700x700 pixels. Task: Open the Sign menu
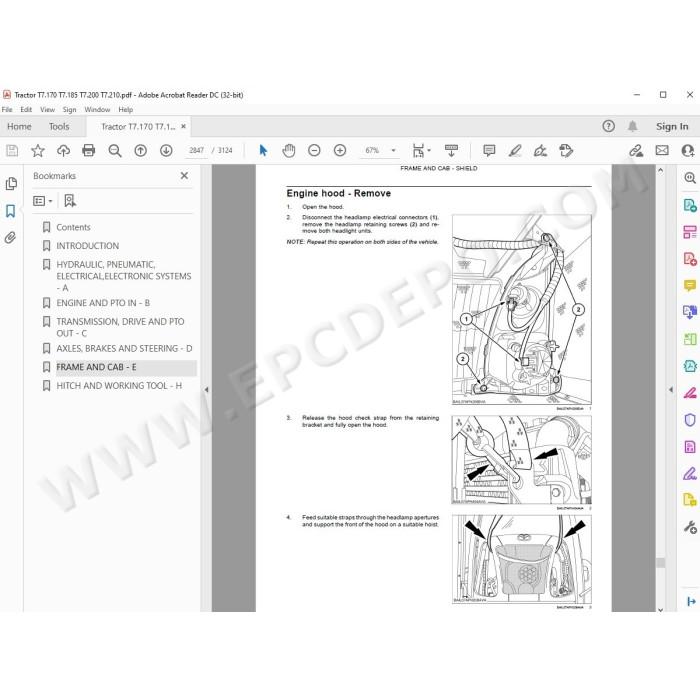point(69,109)
